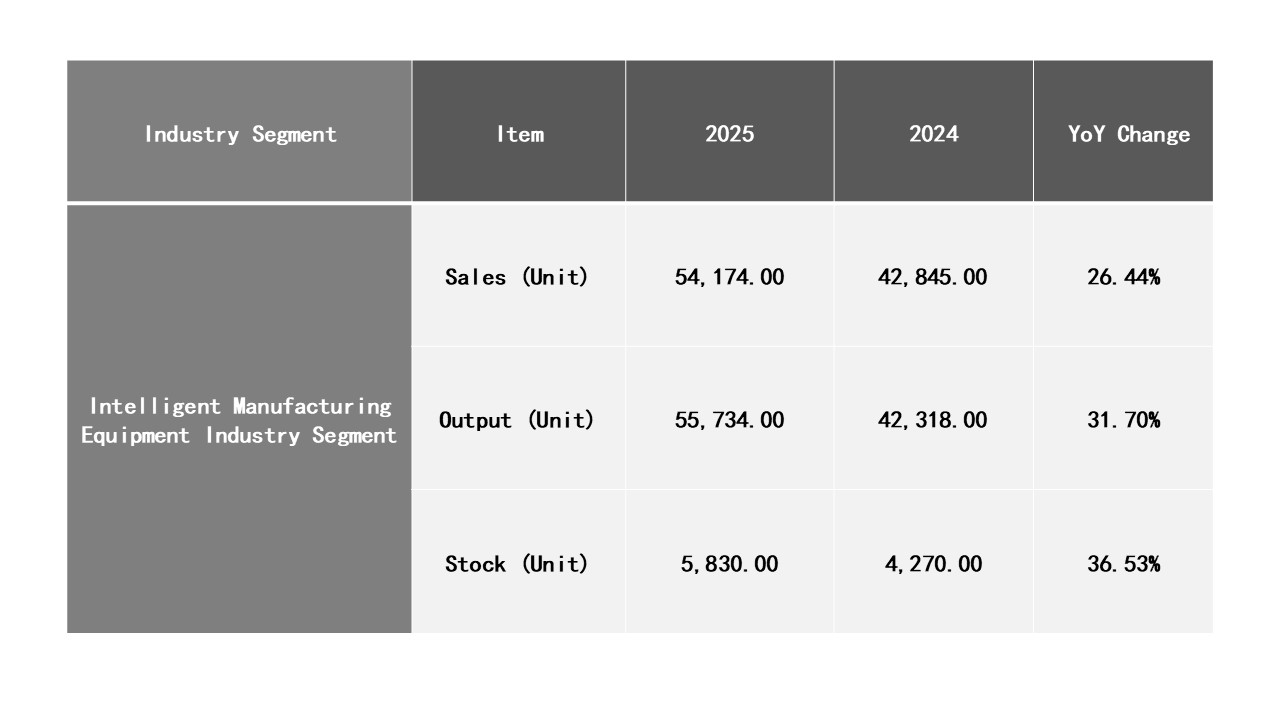Select the Item column header
The width and height of the screenshot is (1280, 720).
tap(519, 134)
